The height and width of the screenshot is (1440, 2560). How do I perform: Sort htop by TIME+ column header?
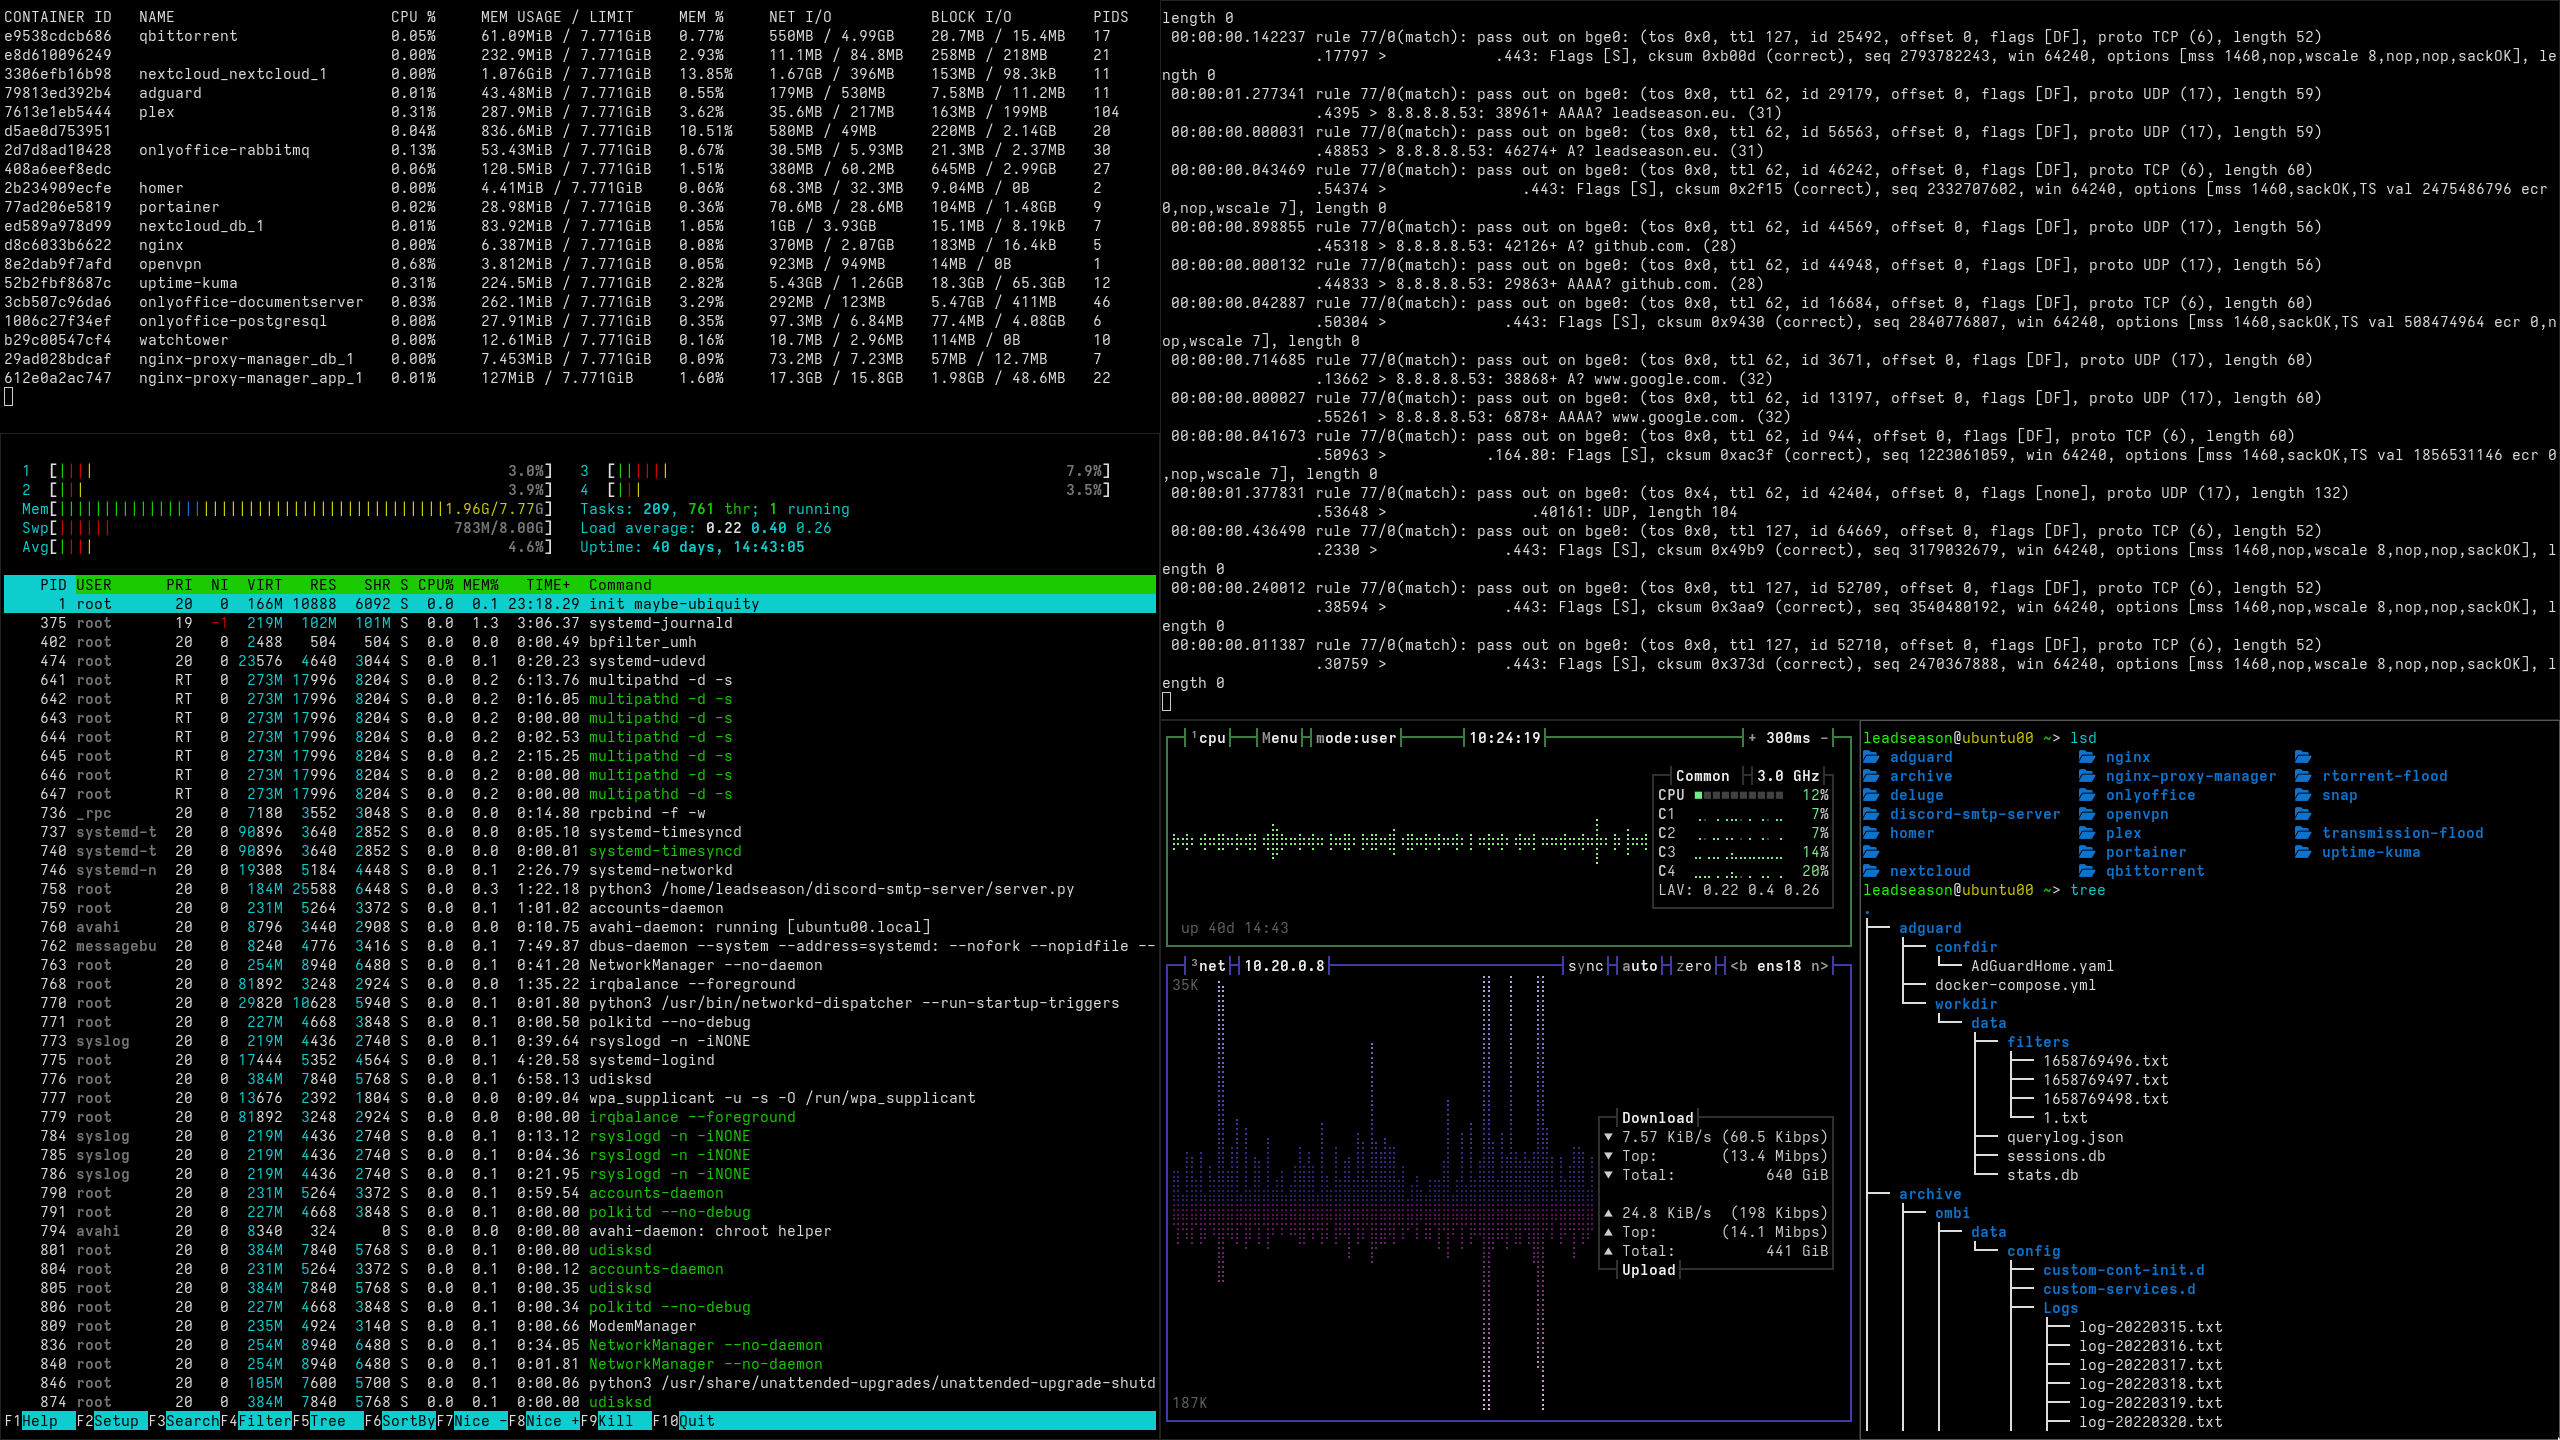click(x=548, y=585)
